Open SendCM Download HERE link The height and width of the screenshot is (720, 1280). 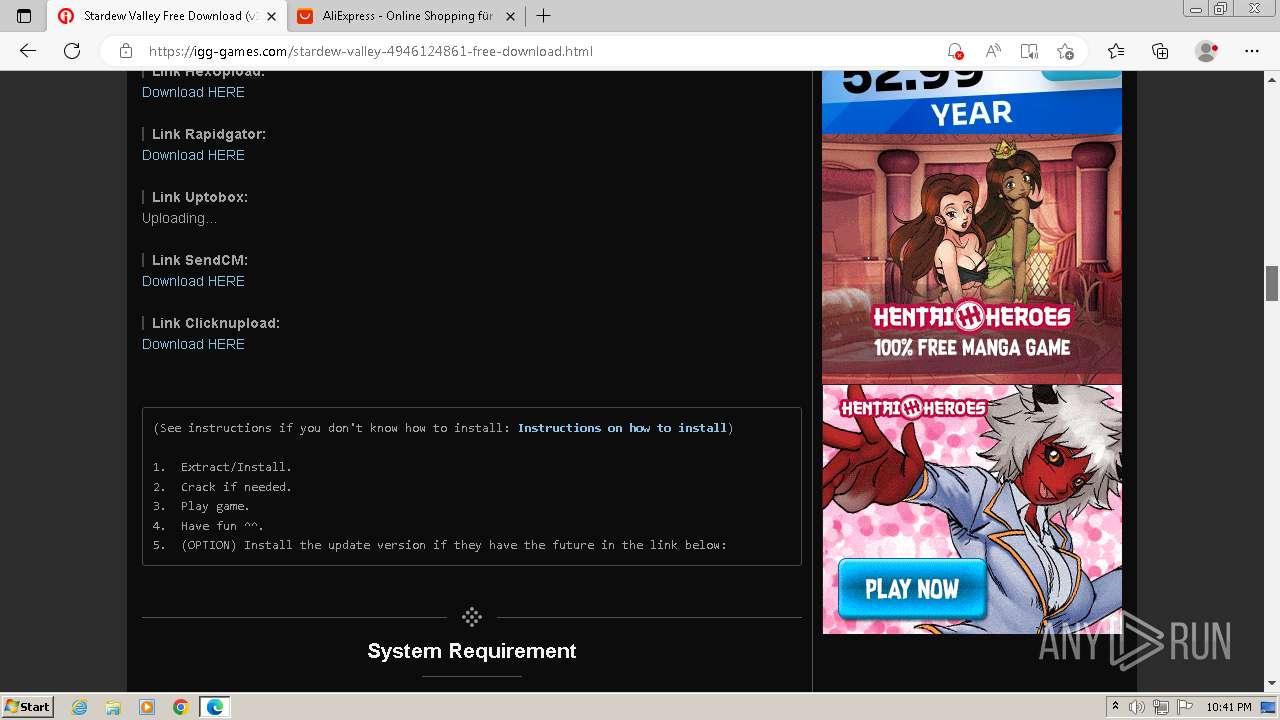[193, 281]
